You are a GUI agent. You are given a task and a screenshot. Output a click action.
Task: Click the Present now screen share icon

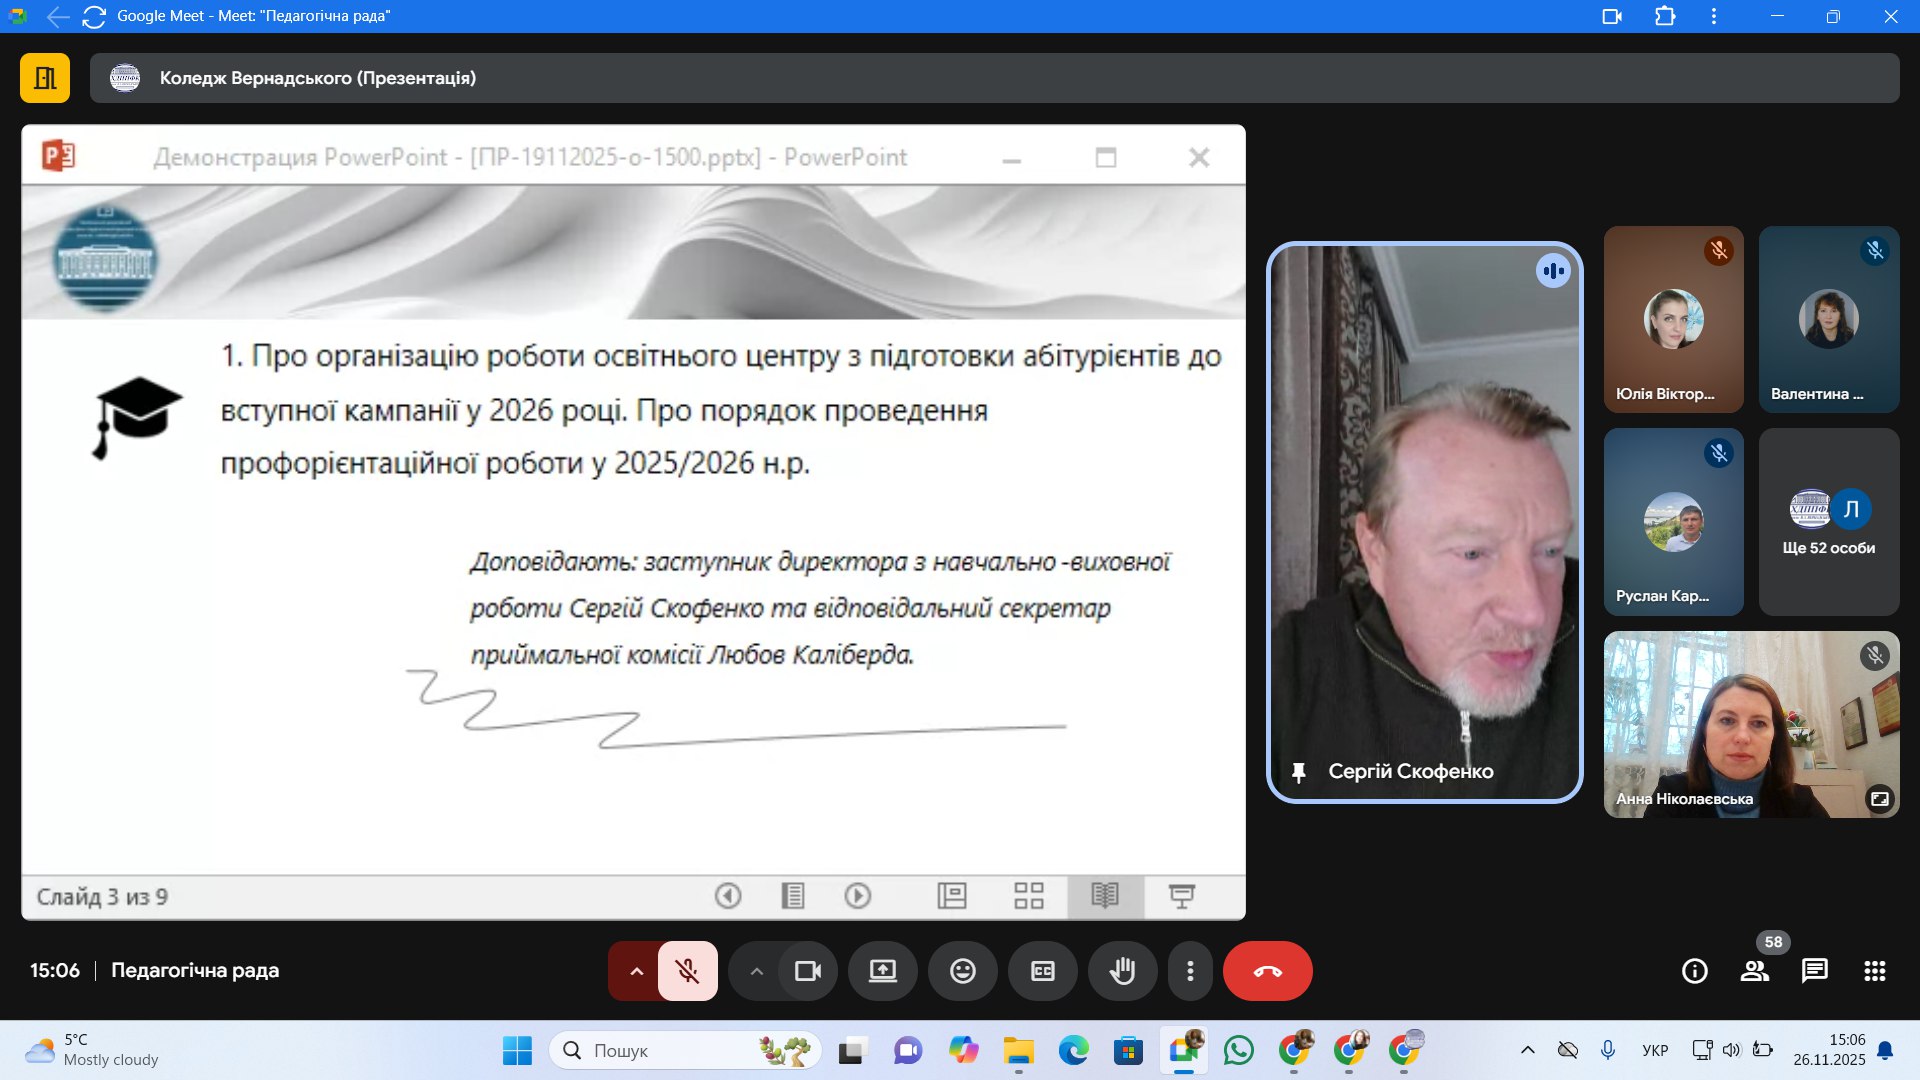pyautogui.click(x=882, y=971)
